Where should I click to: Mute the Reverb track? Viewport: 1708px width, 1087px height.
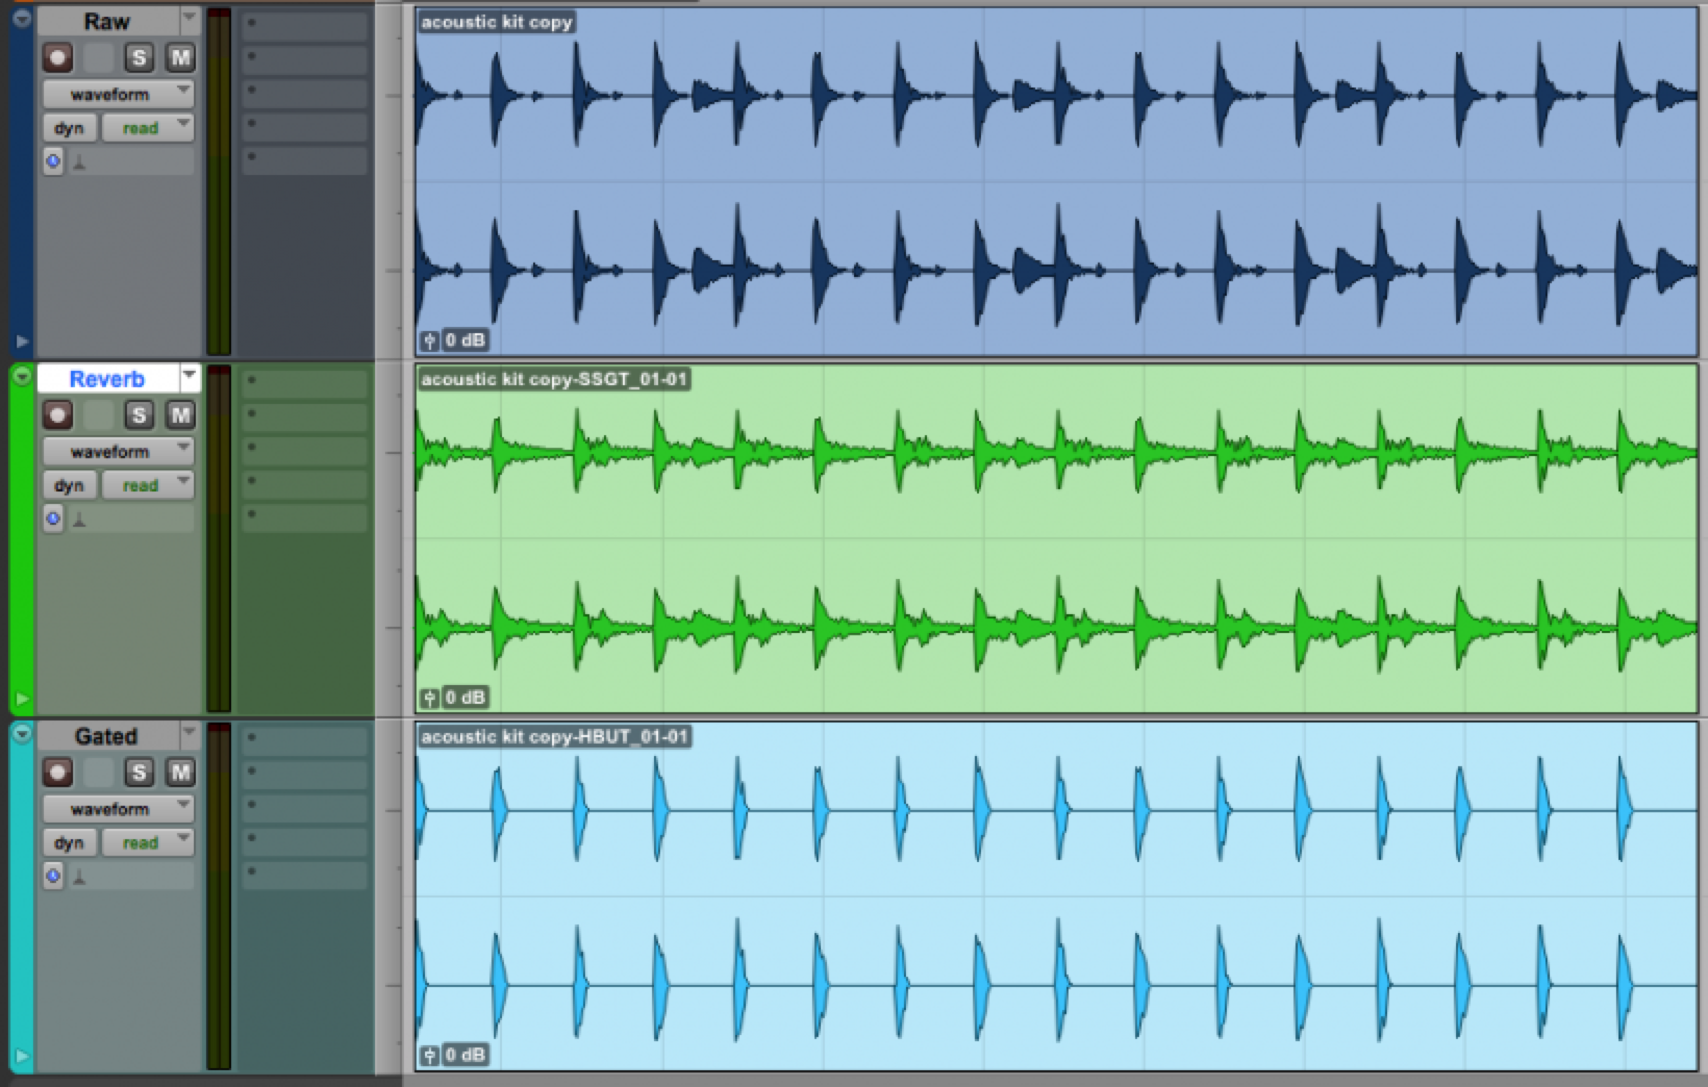pos(180,415)
